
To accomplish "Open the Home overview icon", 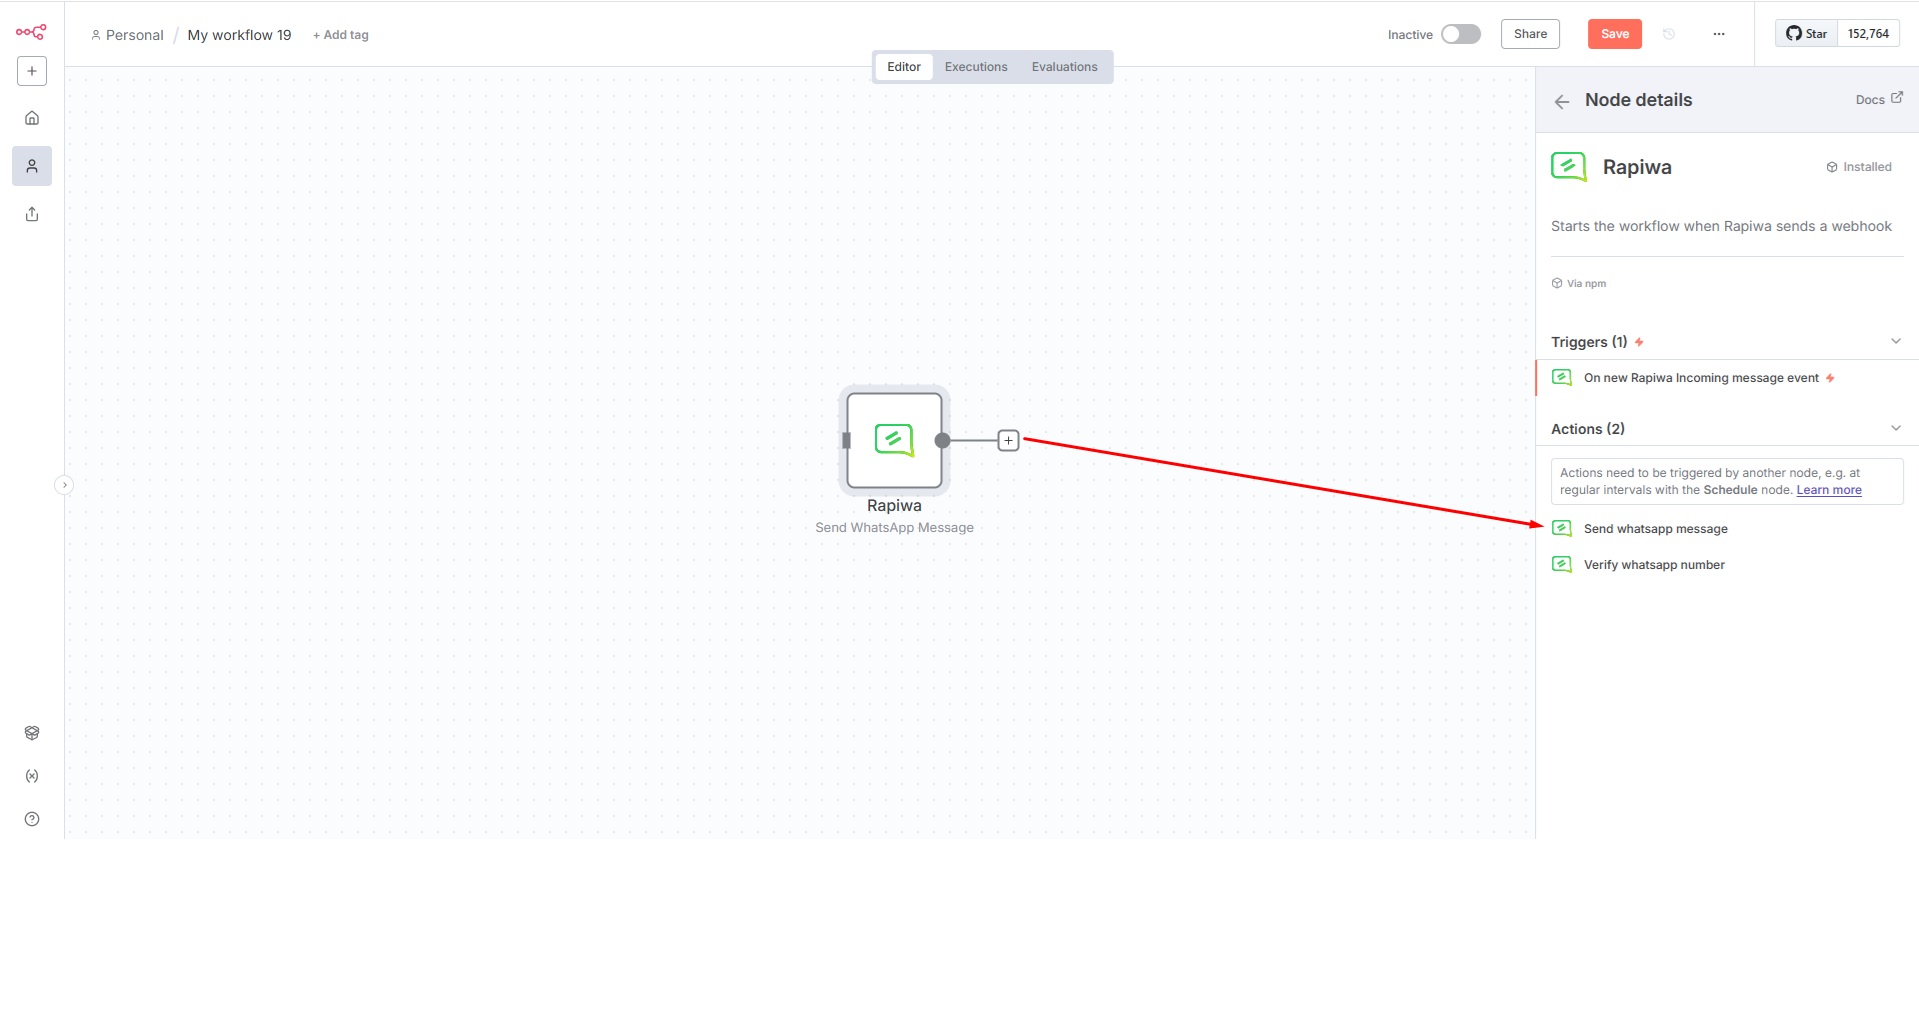I will (x=32, y=118).
